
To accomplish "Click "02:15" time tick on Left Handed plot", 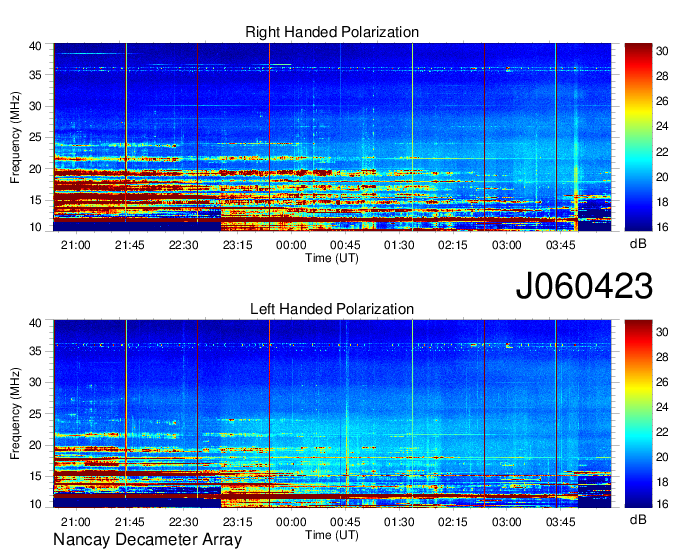I will tap(453, 522).
